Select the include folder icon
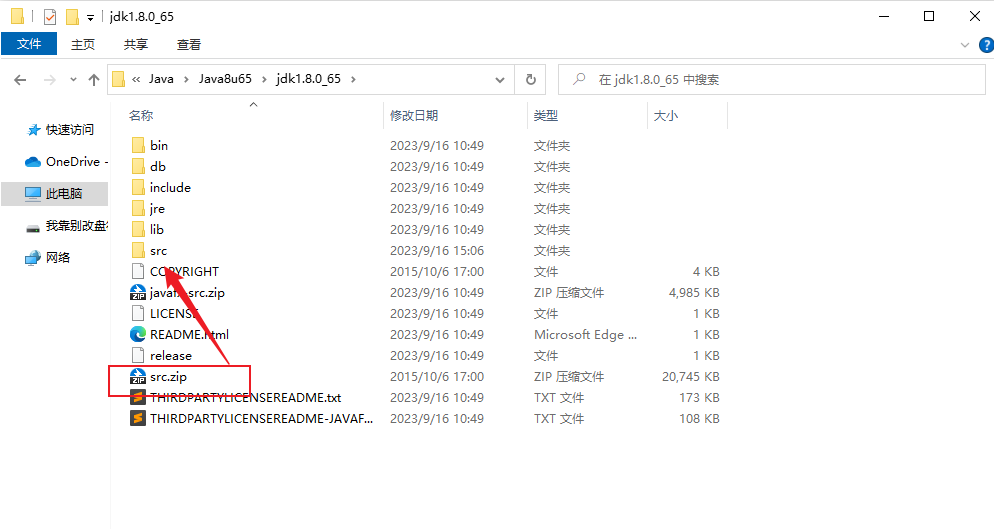This screenshot has height=529, width=994. 138,187
